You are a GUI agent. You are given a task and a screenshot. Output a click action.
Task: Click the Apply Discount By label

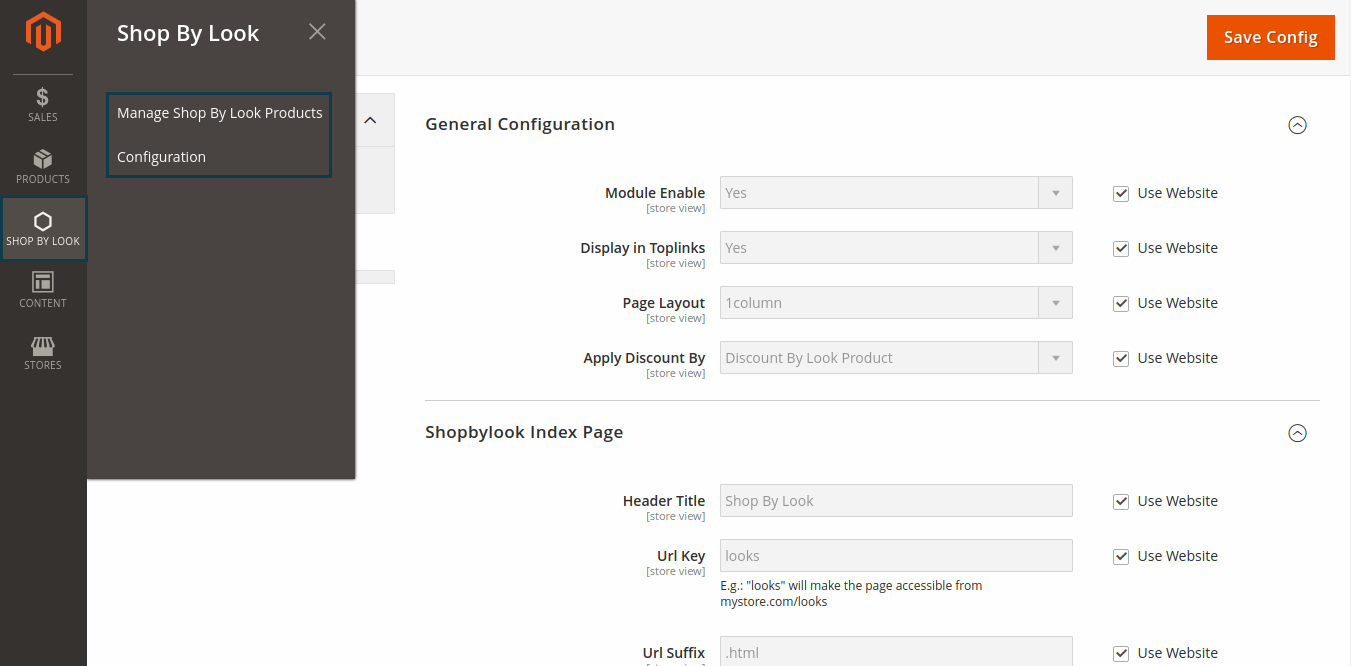coord(644,358)
